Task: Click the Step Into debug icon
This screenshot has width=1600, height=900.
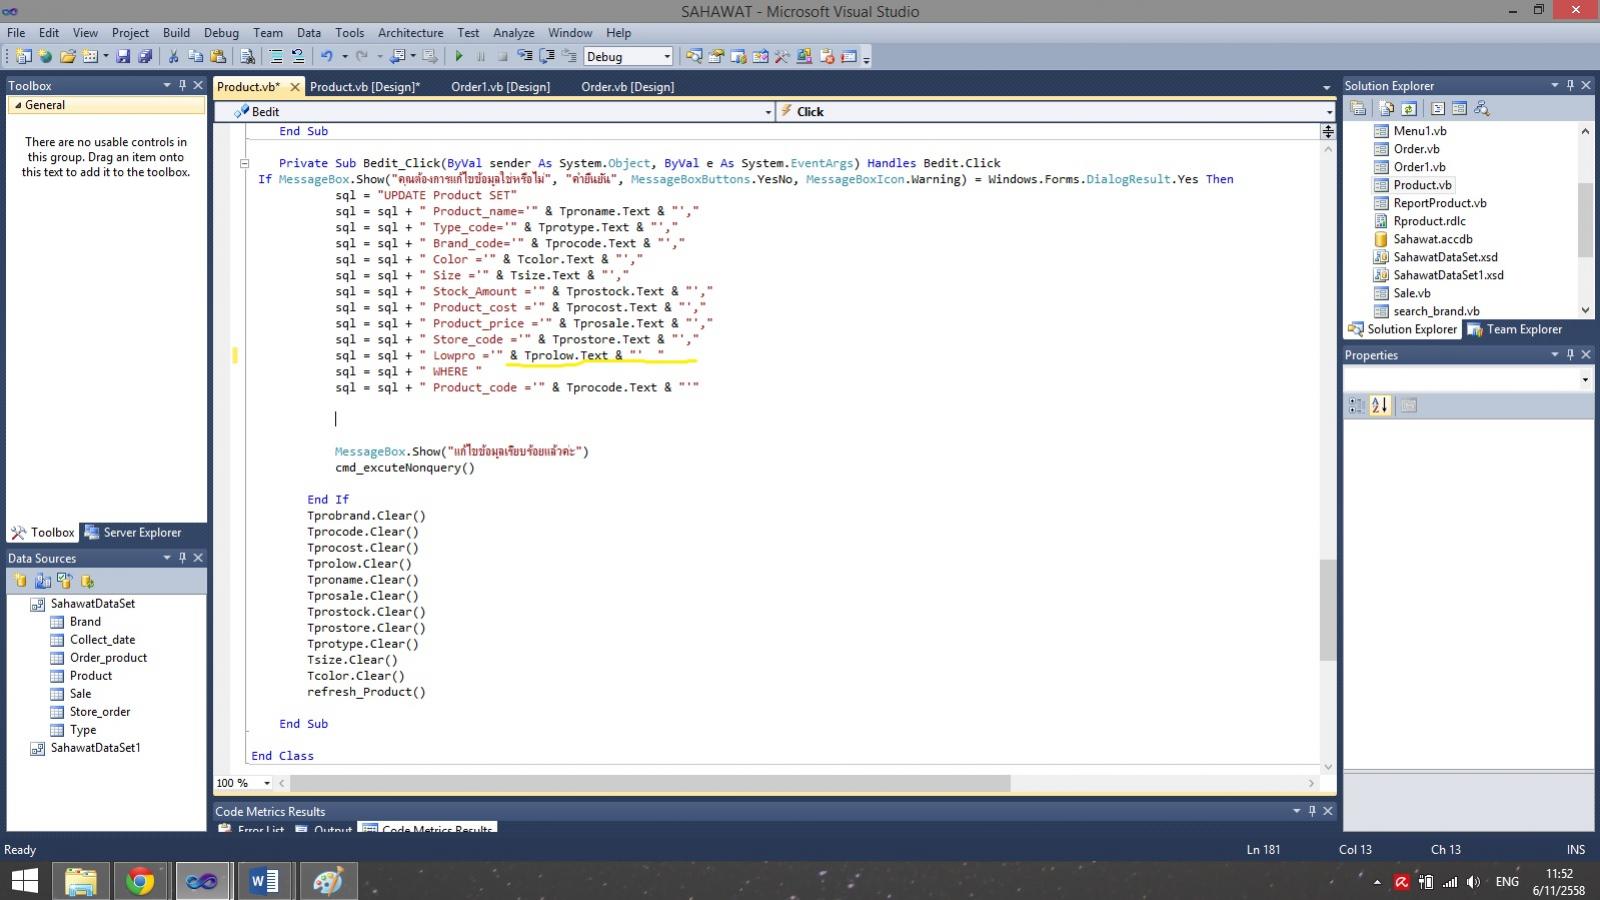Action: click(x=524, y=56)
